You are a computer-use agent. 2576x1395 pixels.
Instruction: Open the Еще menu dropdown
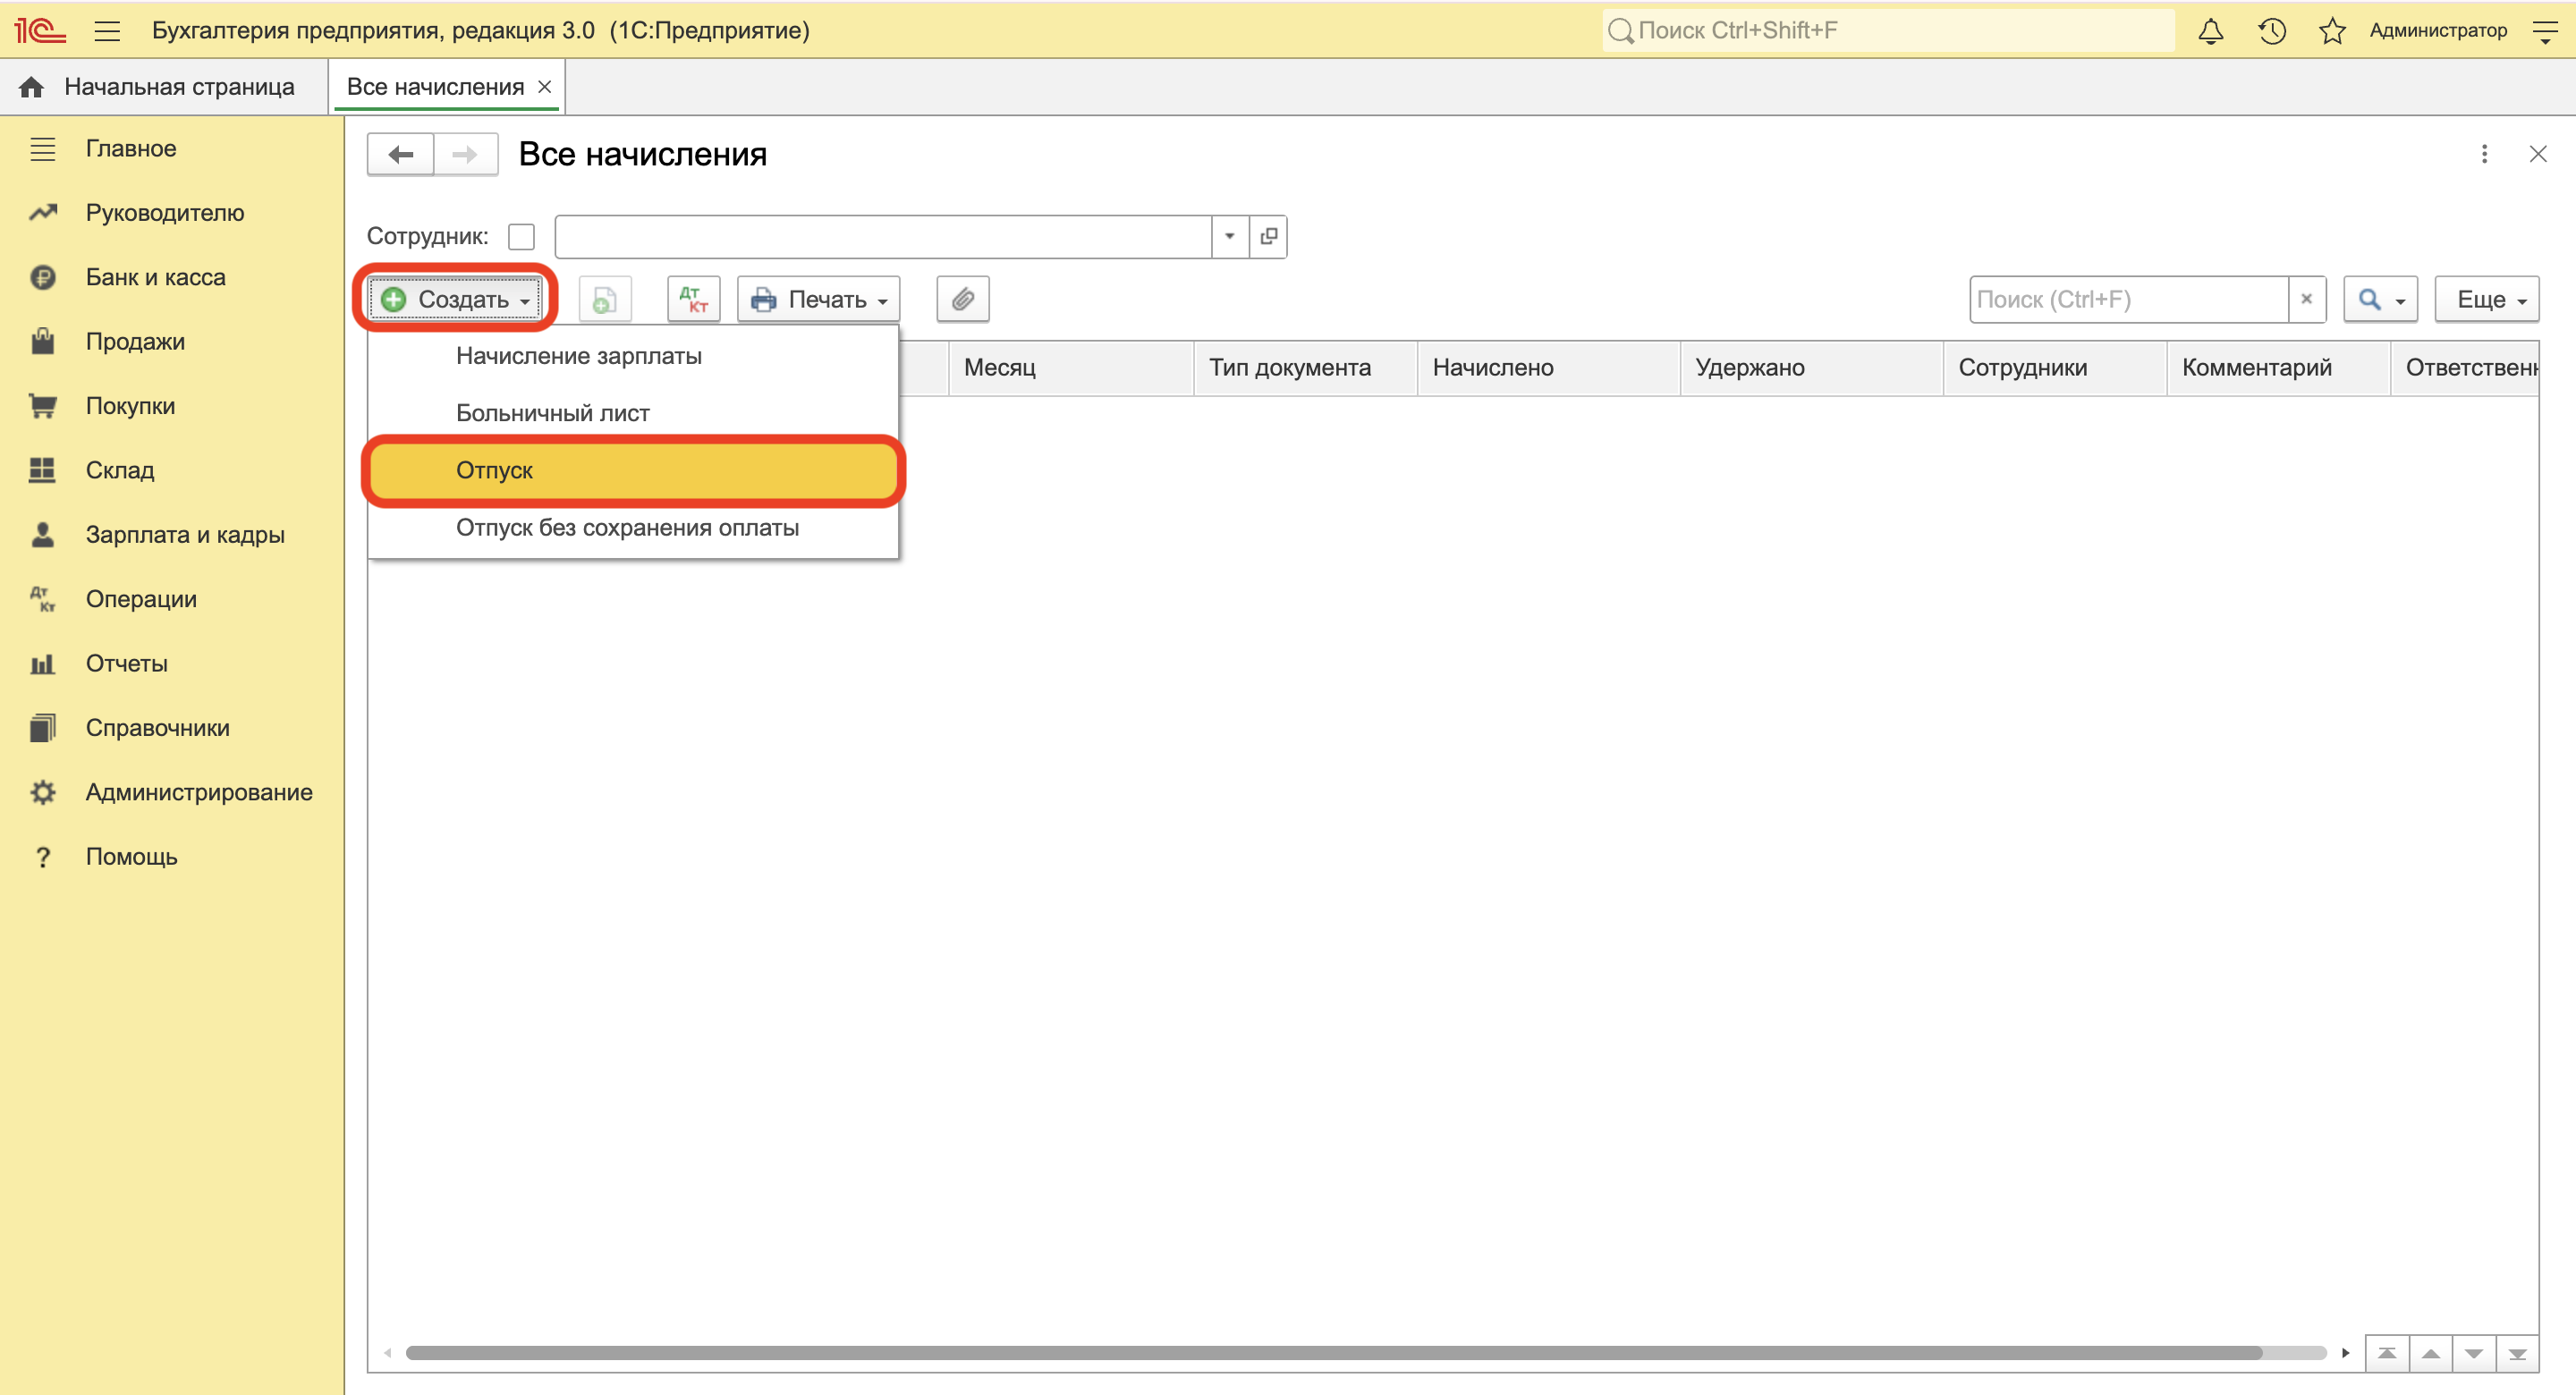2487,299
